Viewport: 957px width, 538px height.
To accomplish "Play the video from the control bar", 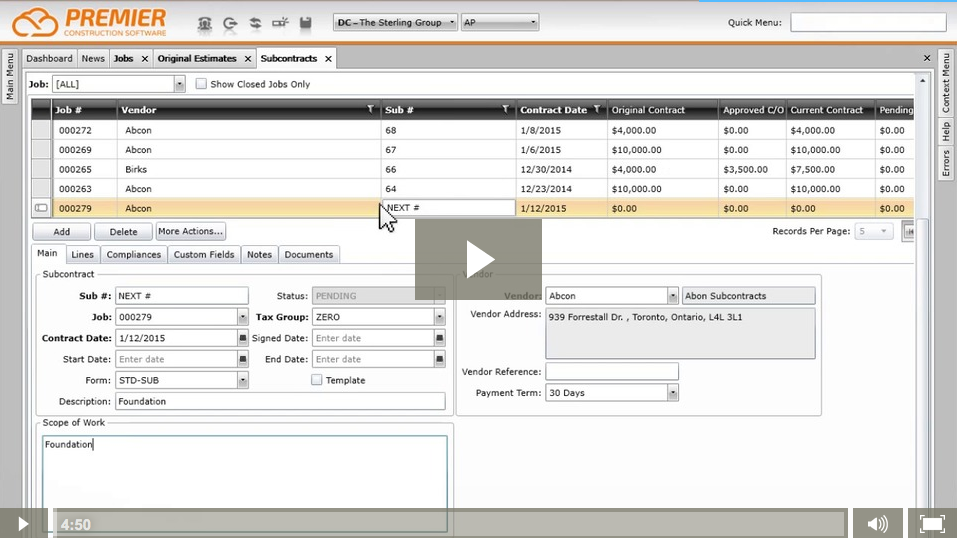I will [x=23, y=523].
